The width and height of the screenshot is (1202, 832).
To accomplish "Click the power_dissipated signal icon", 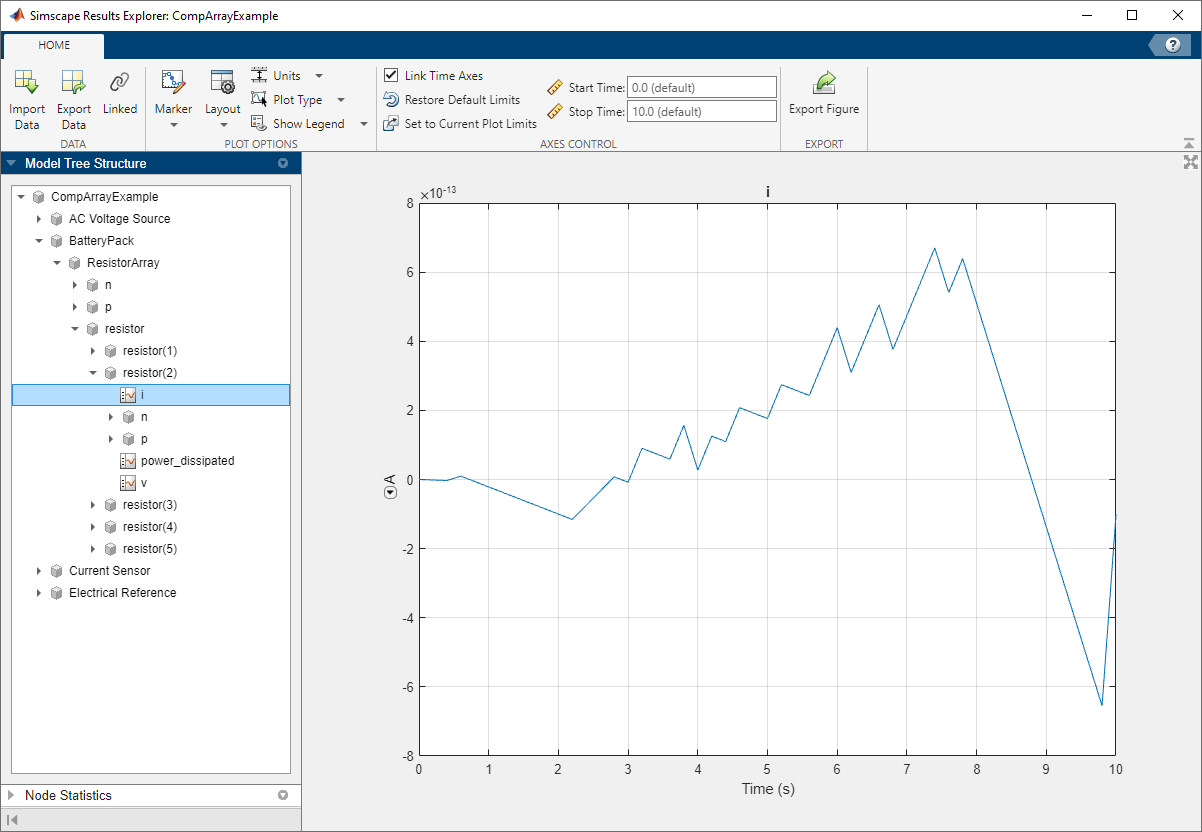I will coord(128,461).
